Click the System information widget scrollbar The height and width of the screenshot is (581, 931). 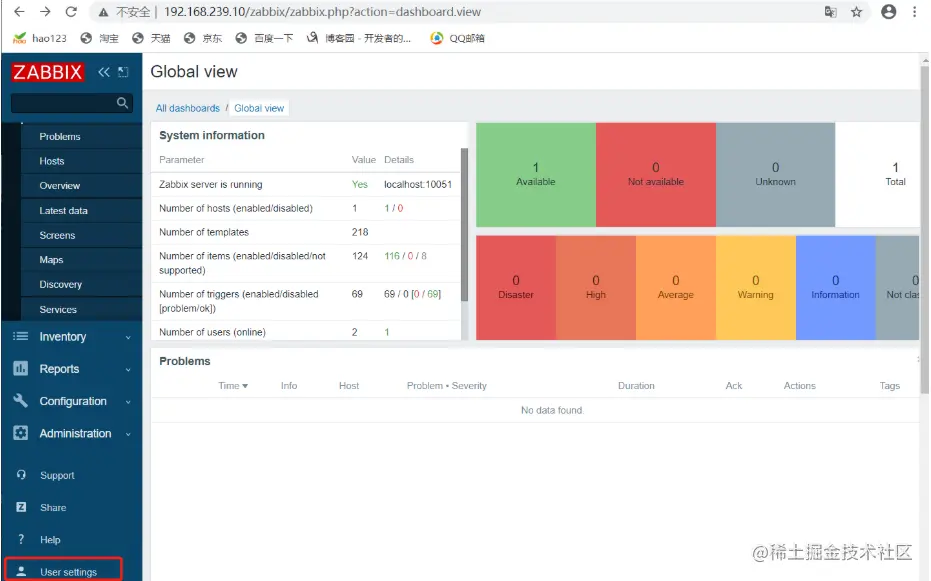coord(464,224)
